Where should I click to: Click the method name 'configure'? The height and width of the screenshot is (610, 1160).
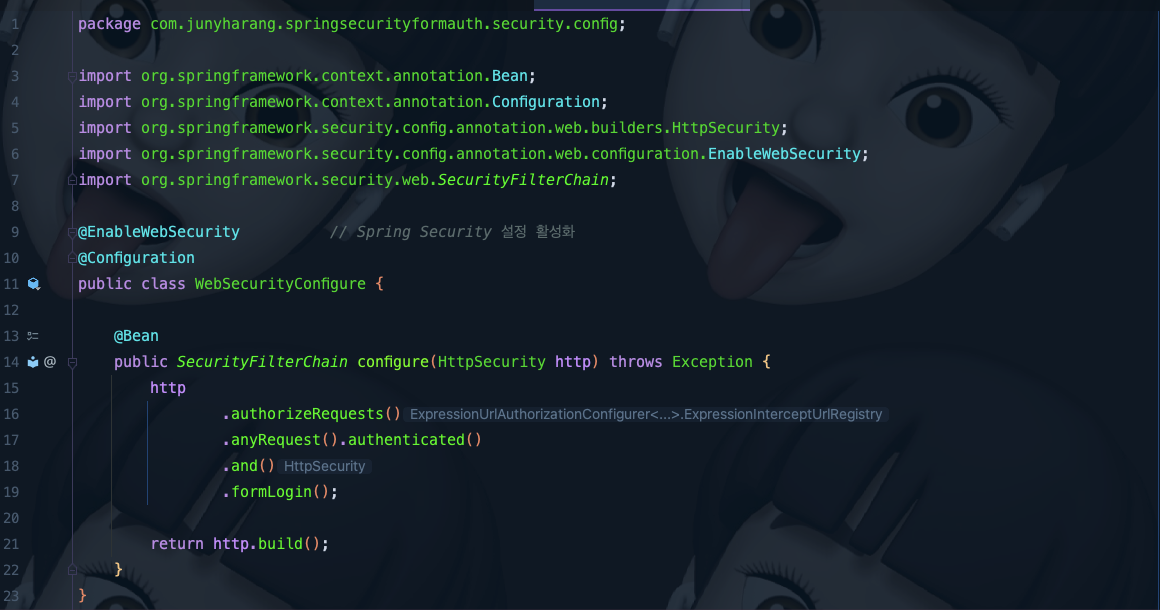[393, 362]
